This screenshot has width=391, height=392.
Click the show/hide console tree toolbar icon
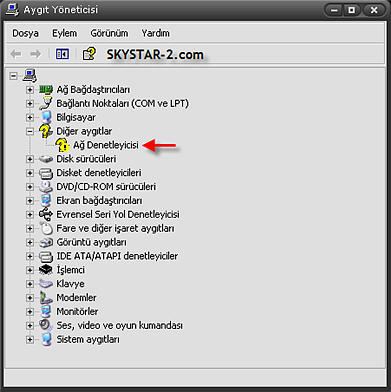tap(62, 54)
